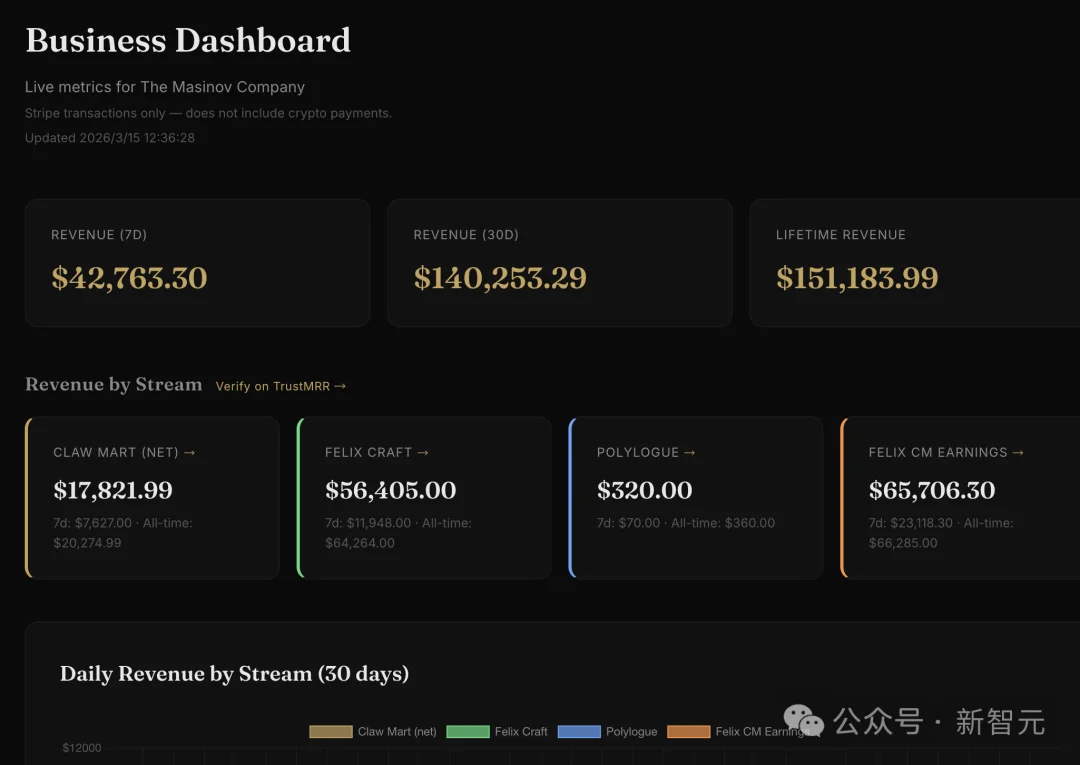The height and width of the screenshot is (765, 1080).
Task: Click the tan Claw Mart legend swatch
Action: pyautogui.click(x=331, y=732)
